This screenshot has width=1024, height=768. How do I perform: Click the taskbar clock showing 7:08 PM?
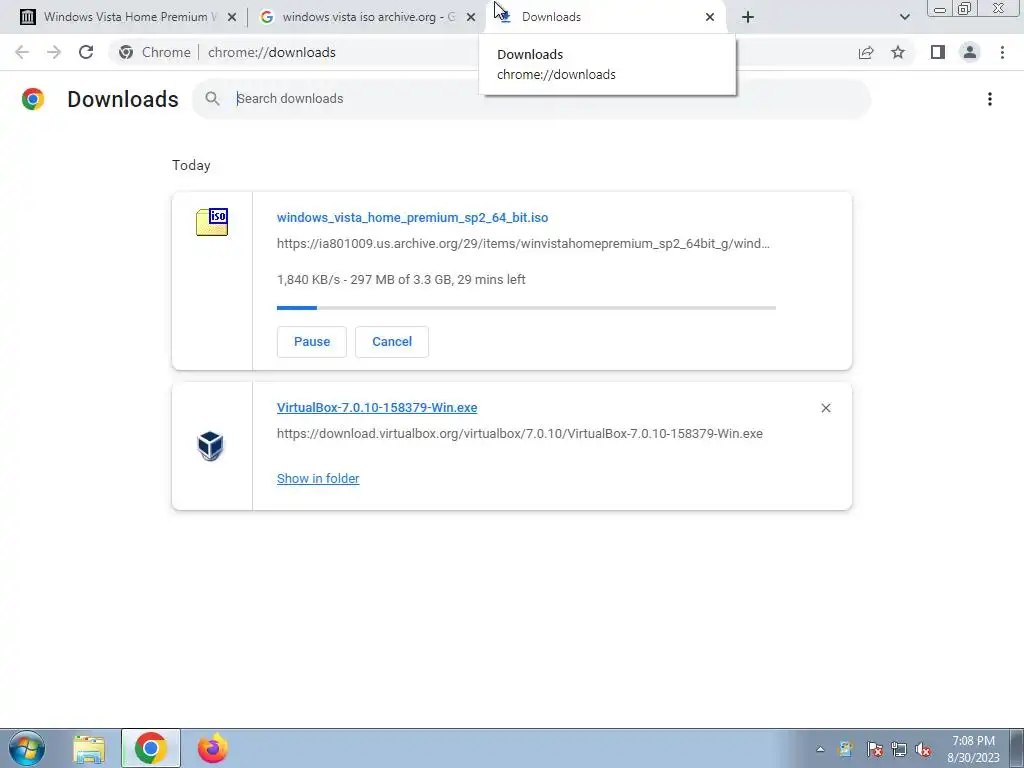click(x=973, y=749)
